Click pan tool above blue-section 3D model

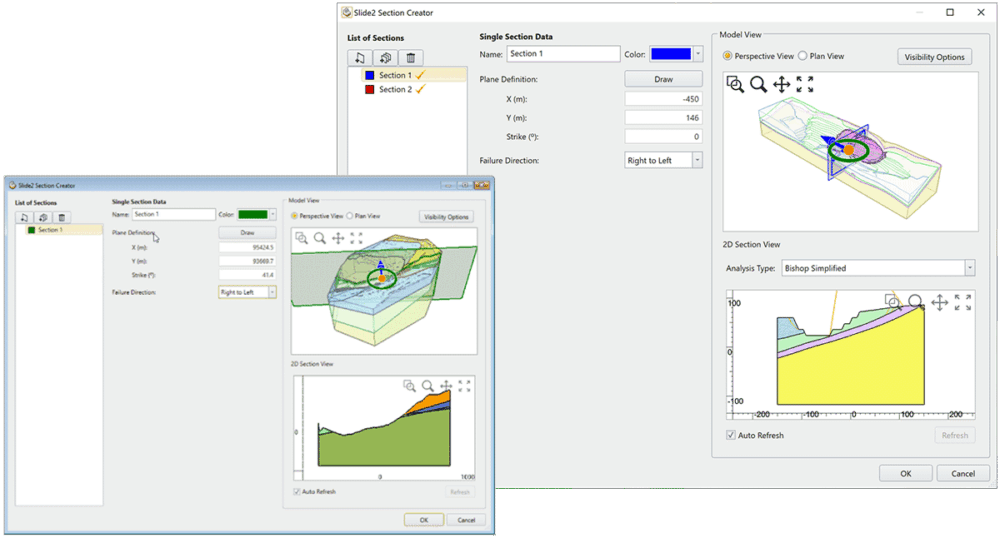pyautogui.click(x=782, y=85)
